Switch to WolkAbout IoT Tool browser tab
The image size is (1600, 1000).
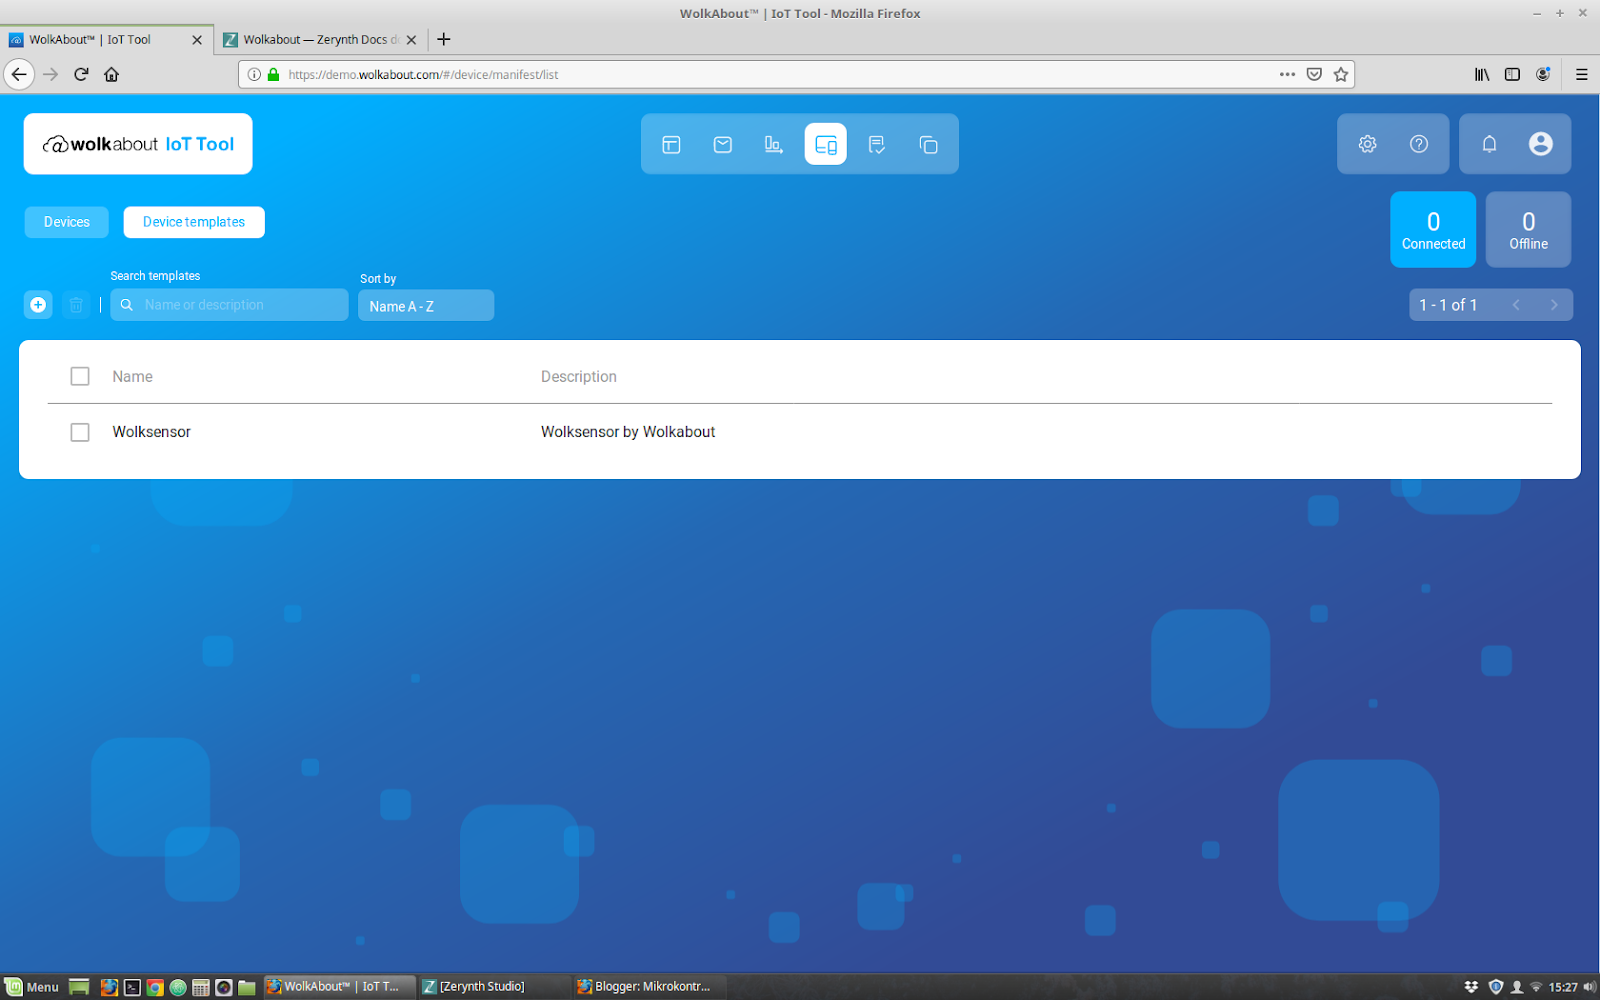(x=105, y=39)
